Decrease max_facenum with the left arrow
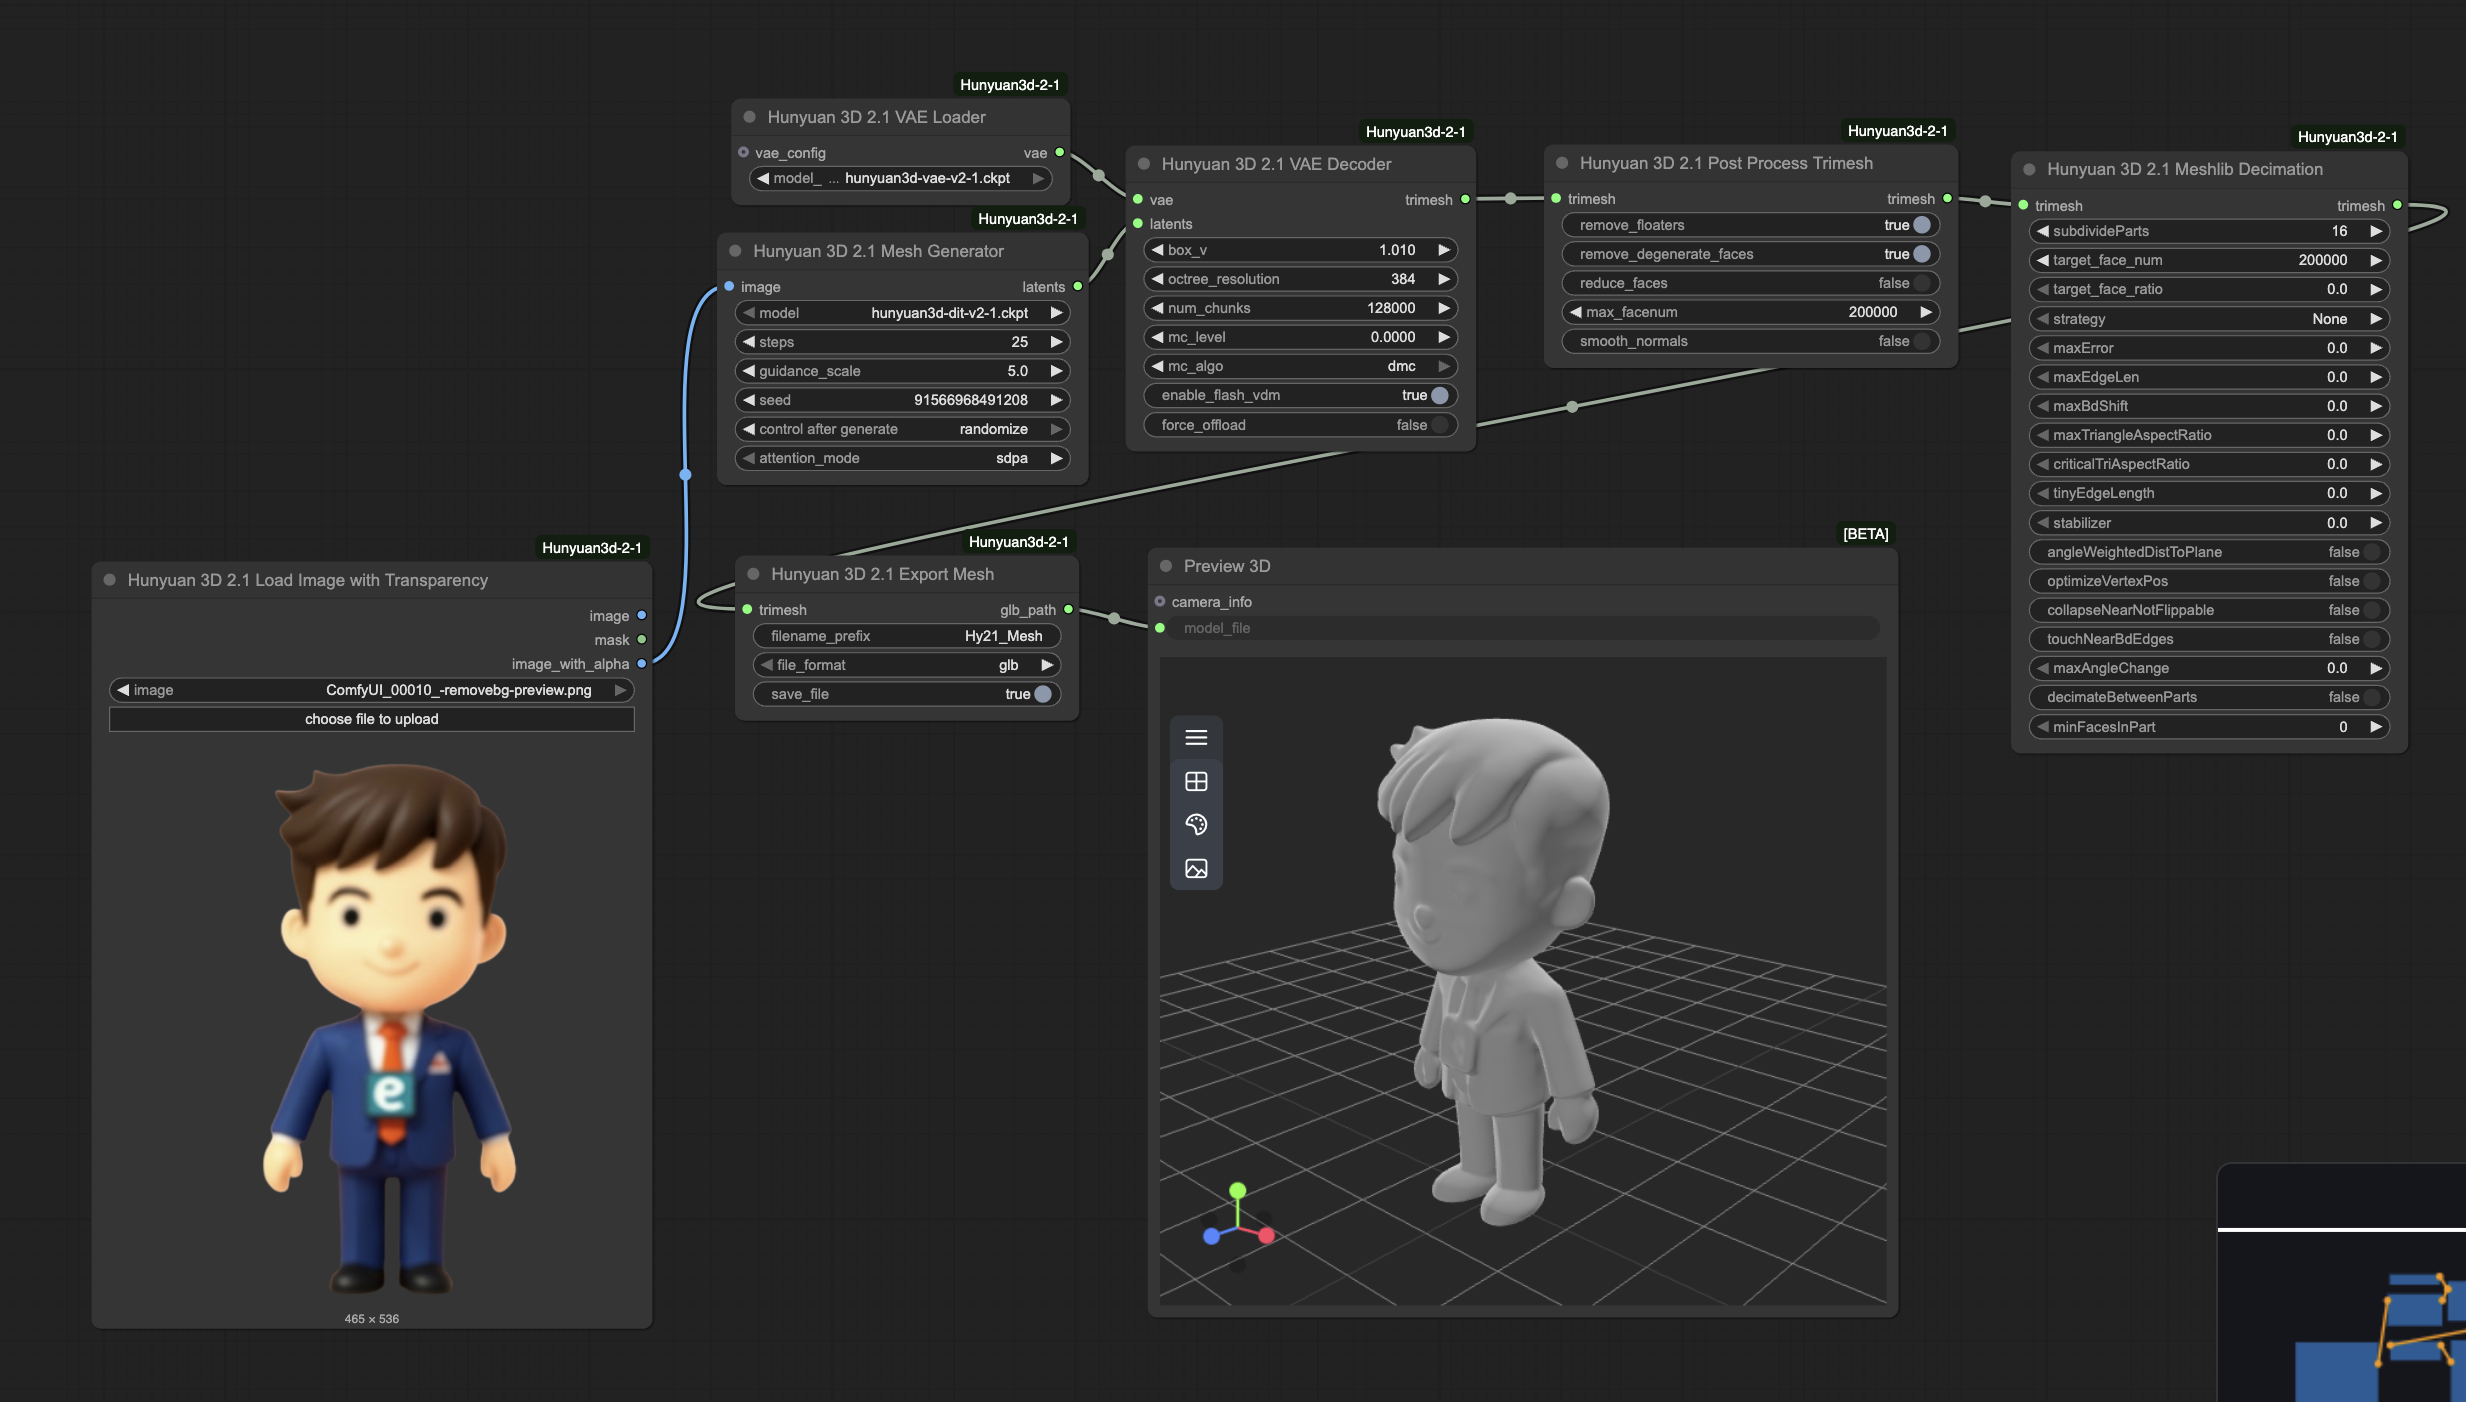 tap(1576, 312)
